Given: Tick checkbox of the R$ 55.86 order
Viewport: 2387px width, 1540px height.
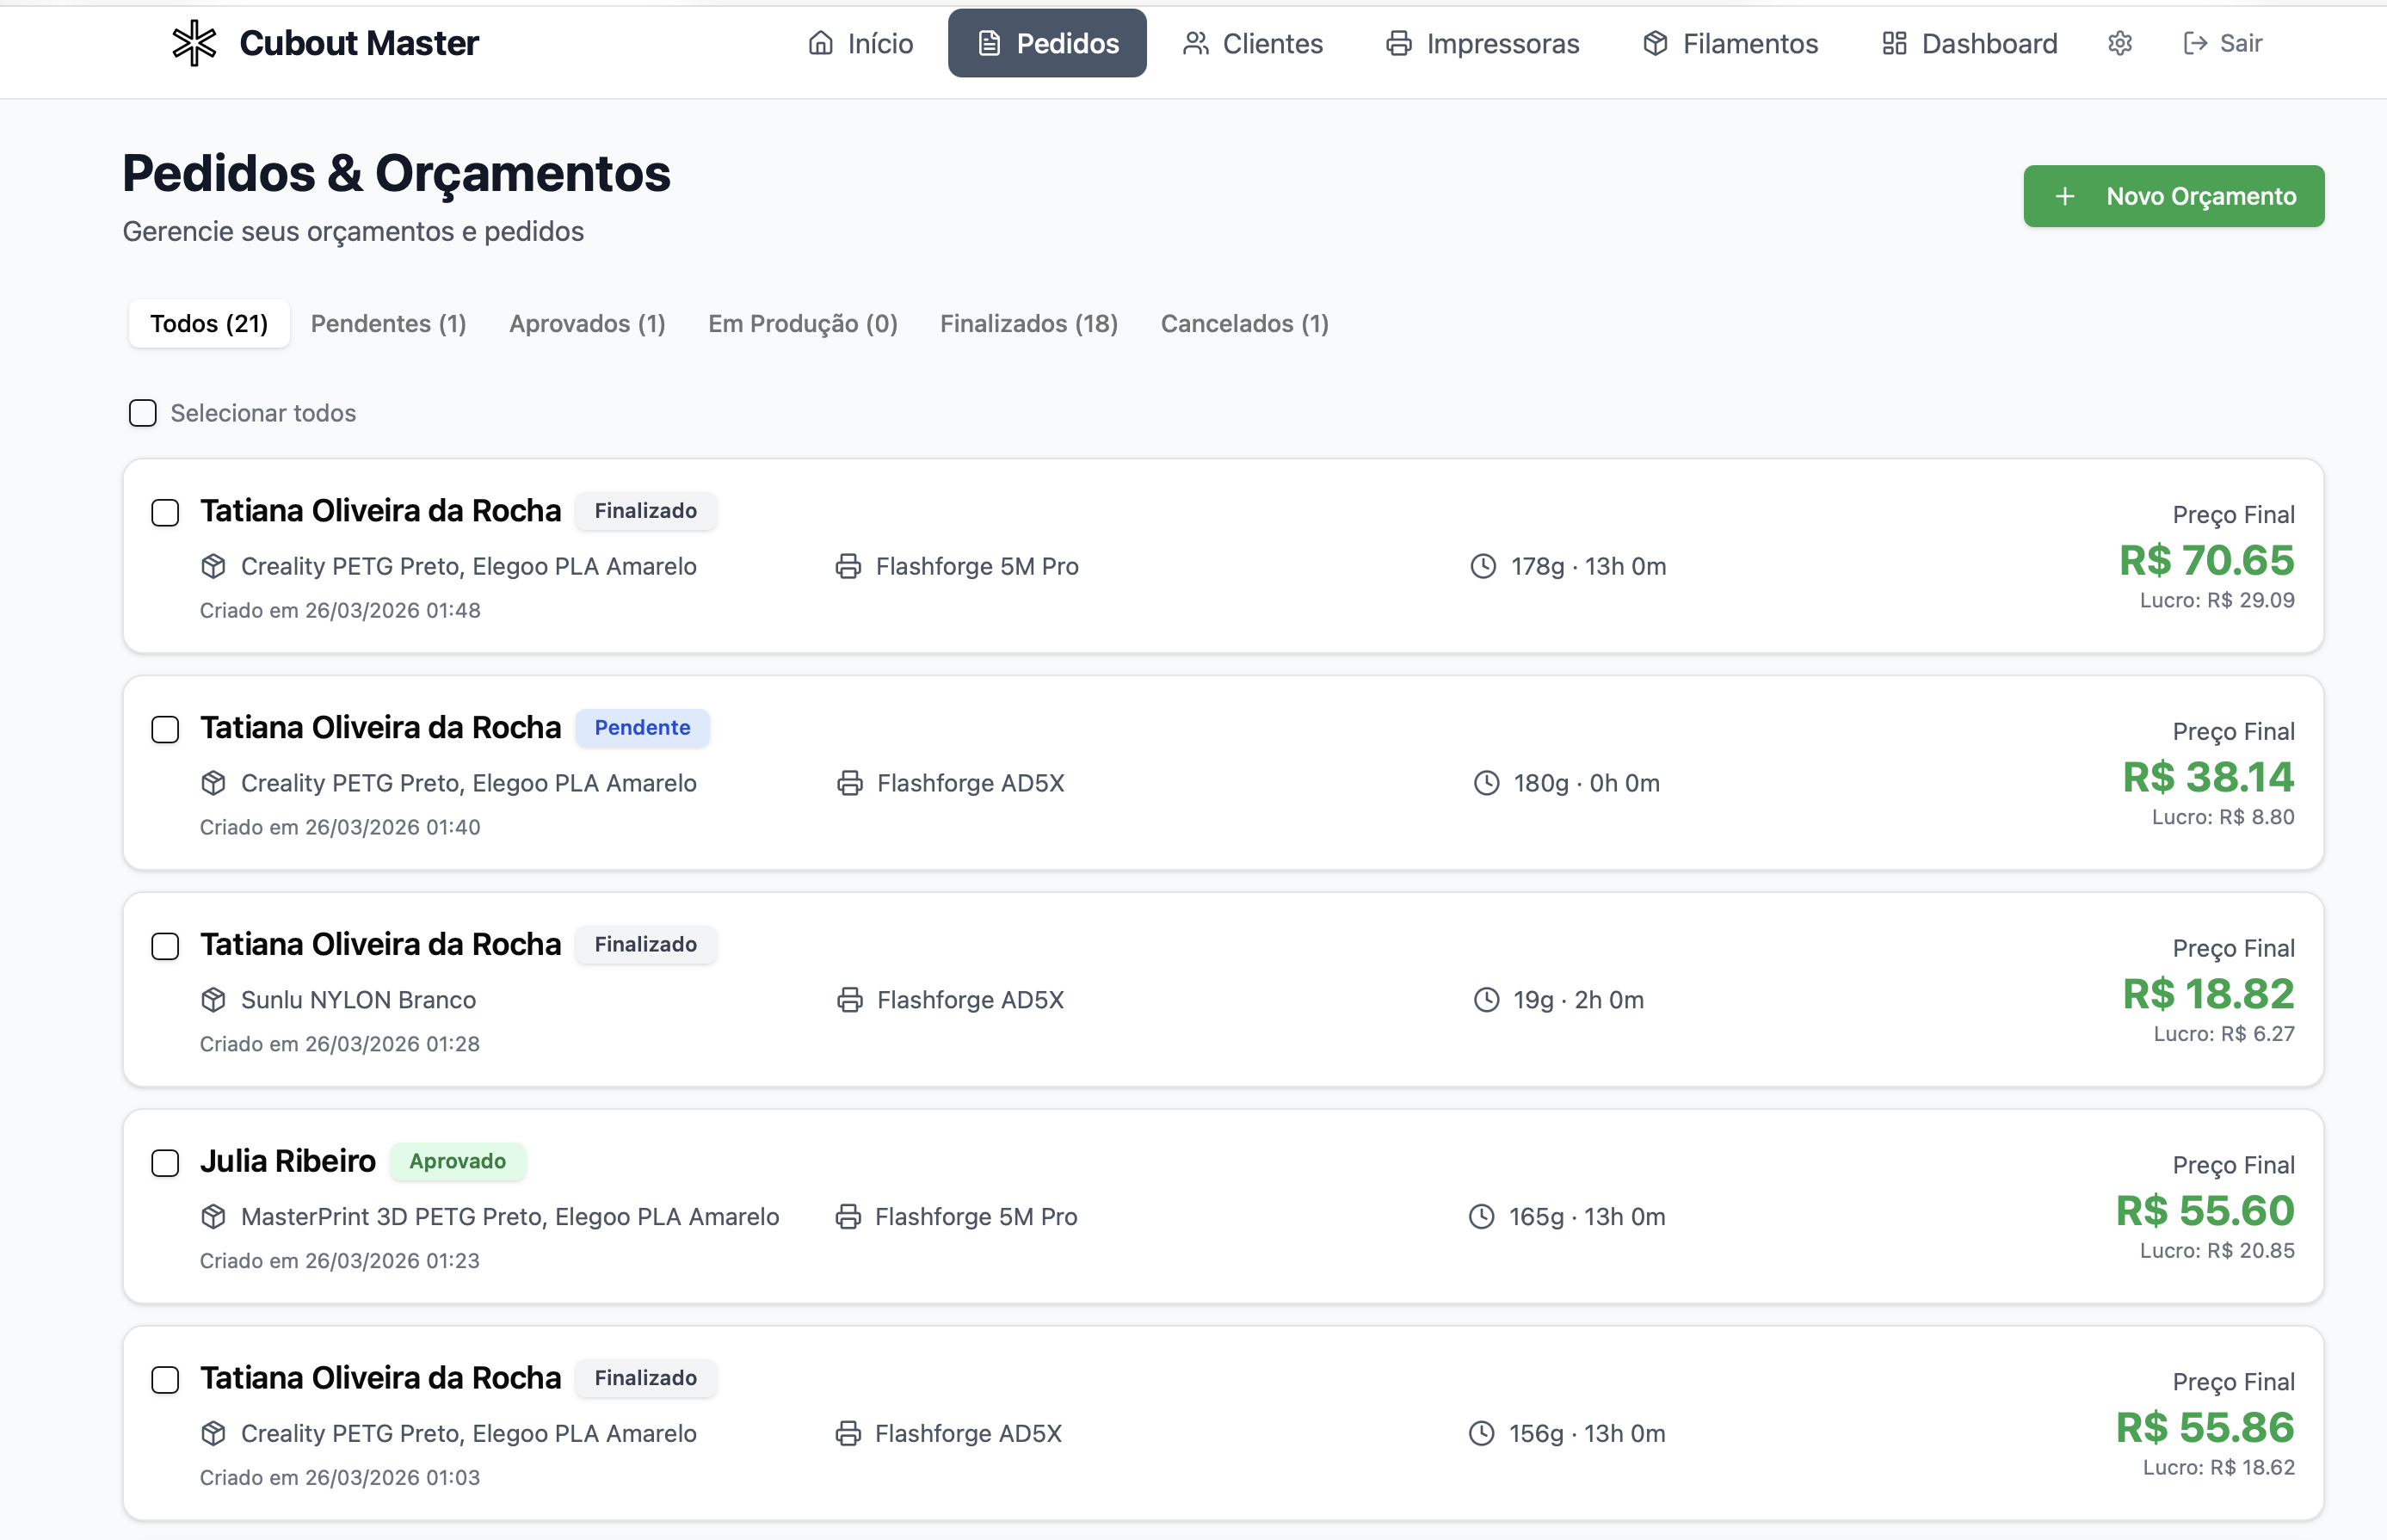Looking at the screenshot, I should click(x=165, y=1381).
